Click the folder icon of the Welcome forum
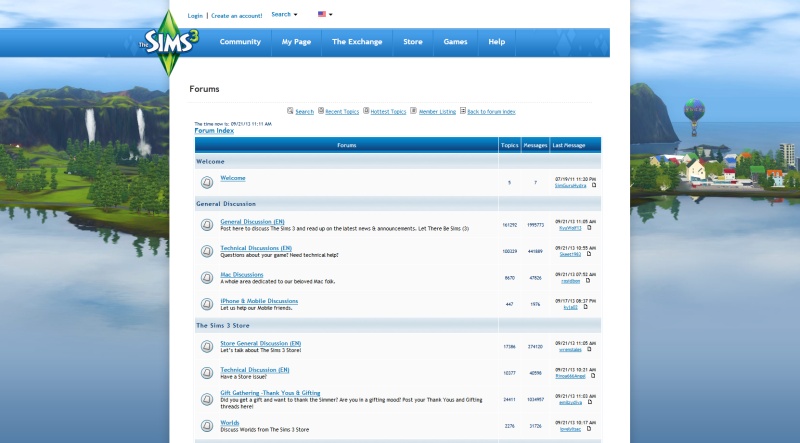Image resolution: width=800 pixels, height=443 pixels. pyautogui.click(x=207, y=182)
